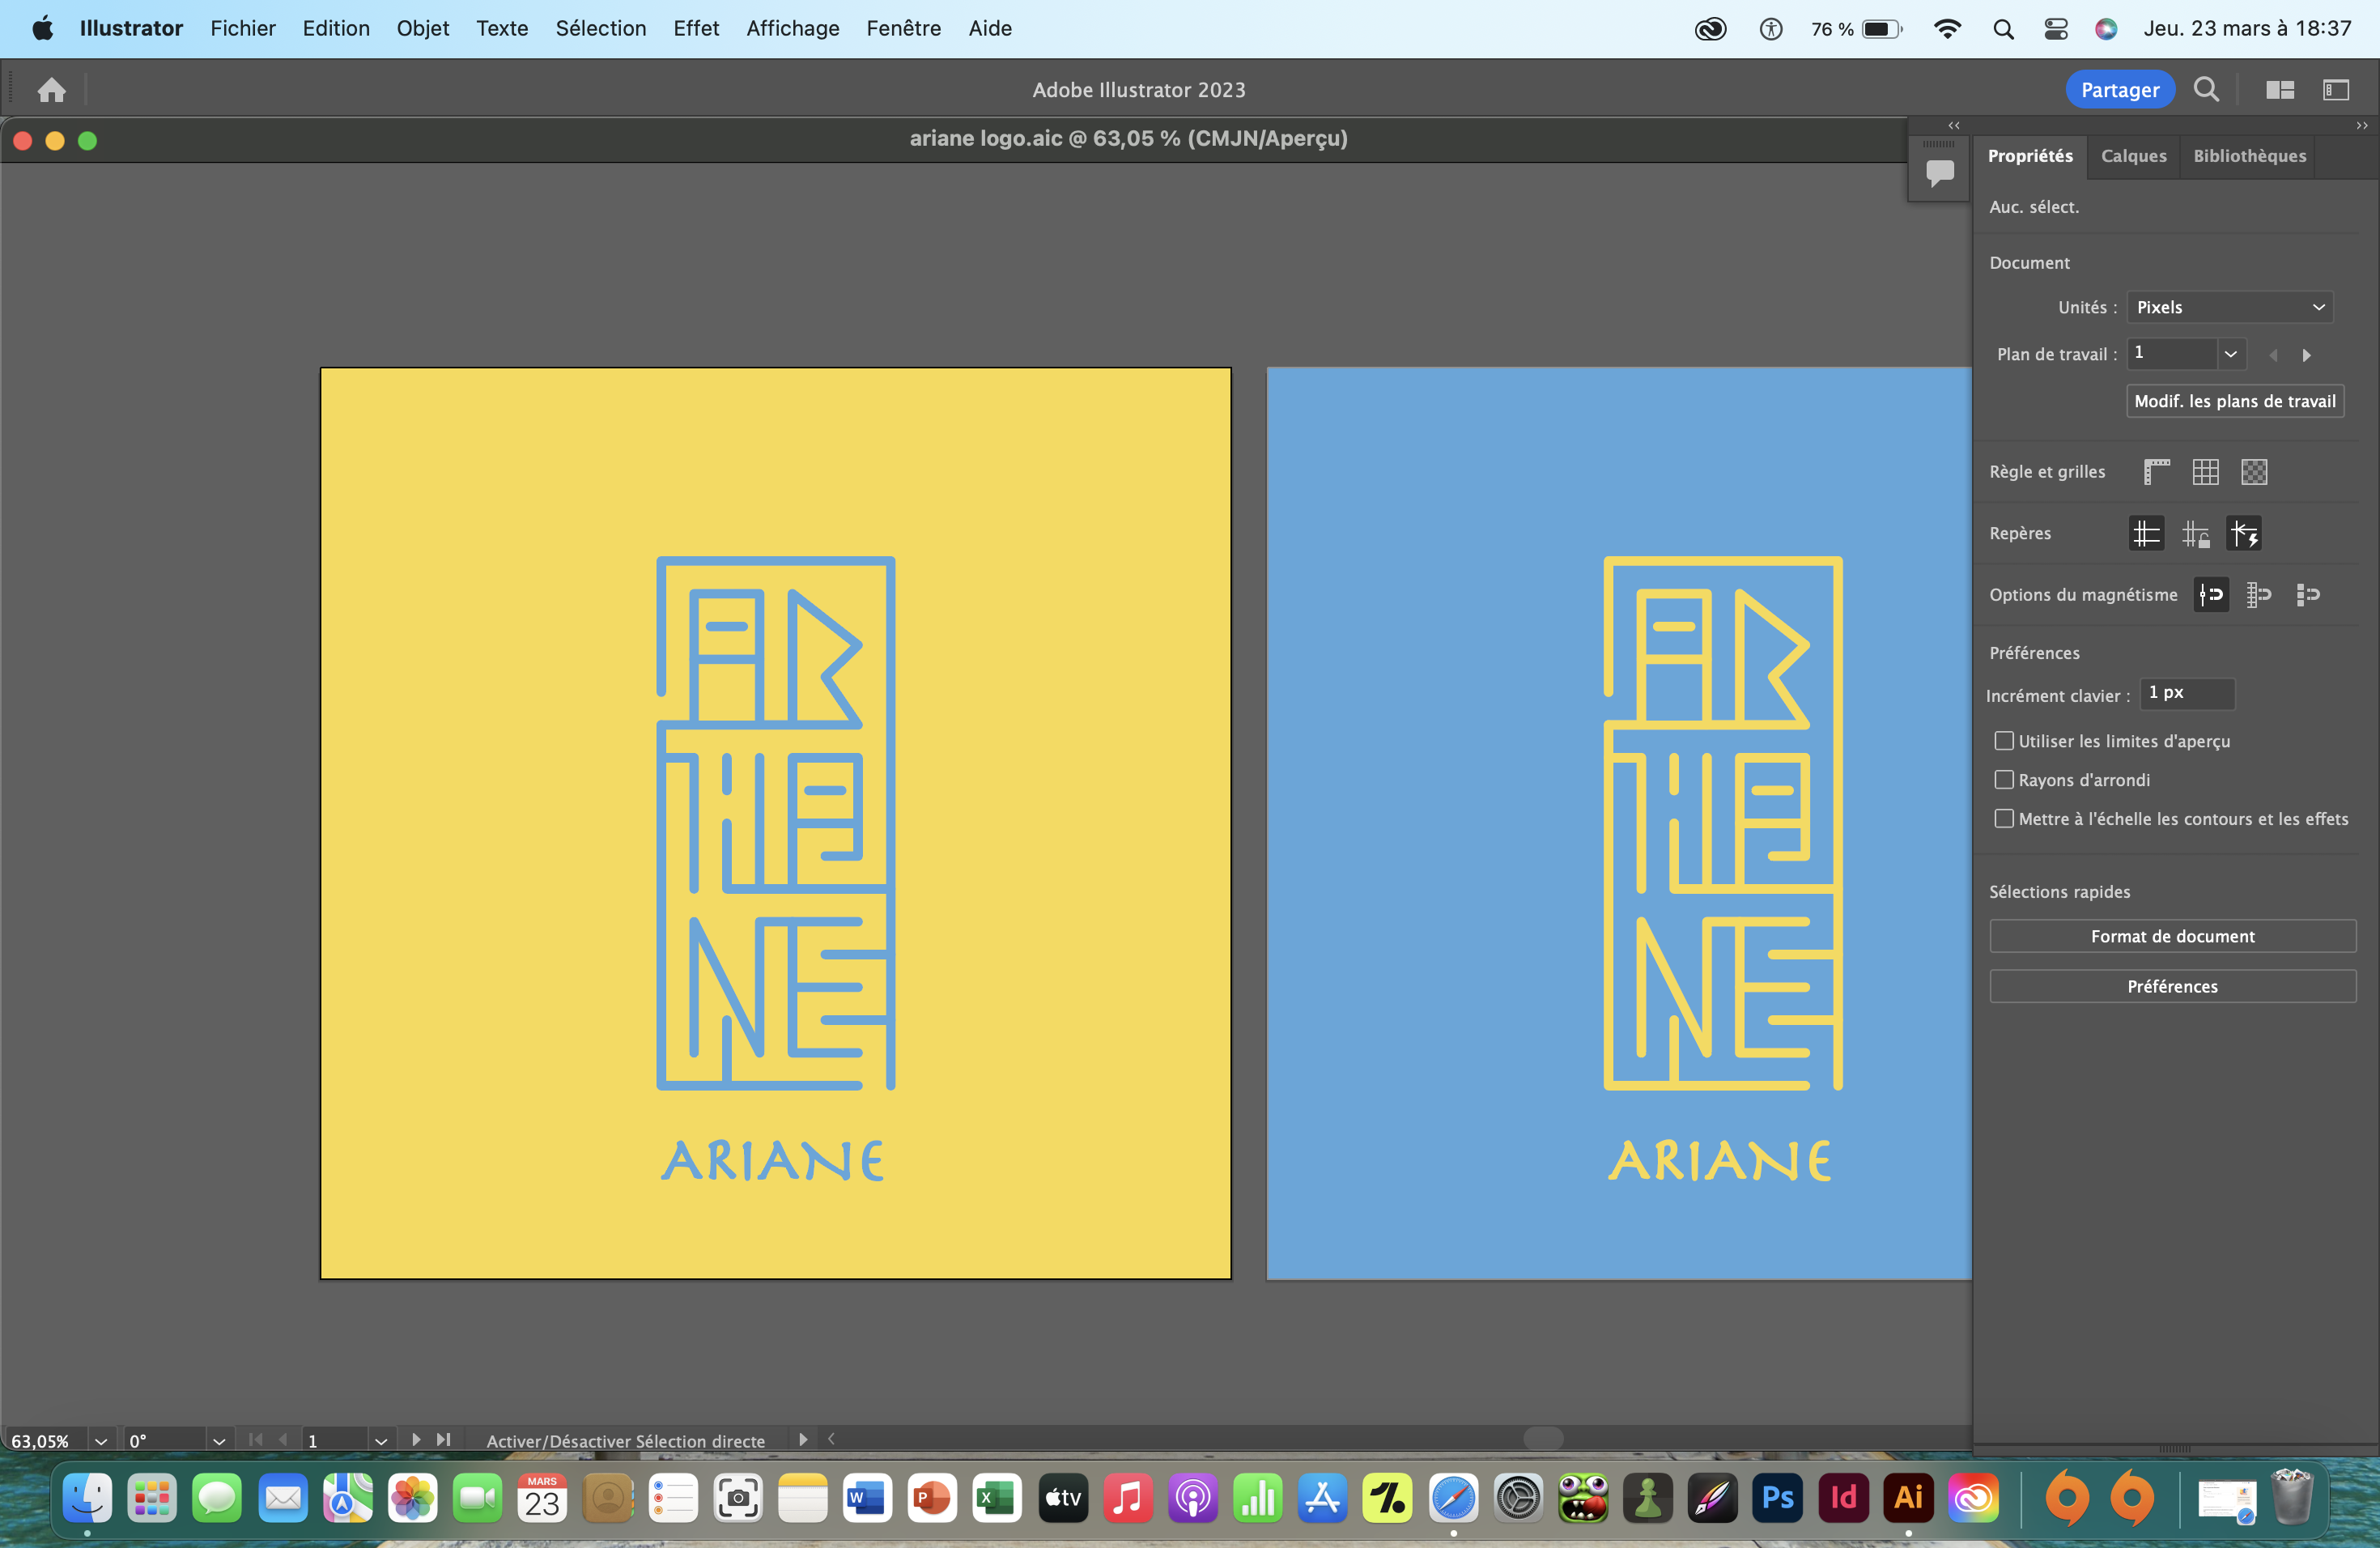Check 'Mettre à l'échelle les contours et les effets'

pyautogui.click(x=2004, y=818)
